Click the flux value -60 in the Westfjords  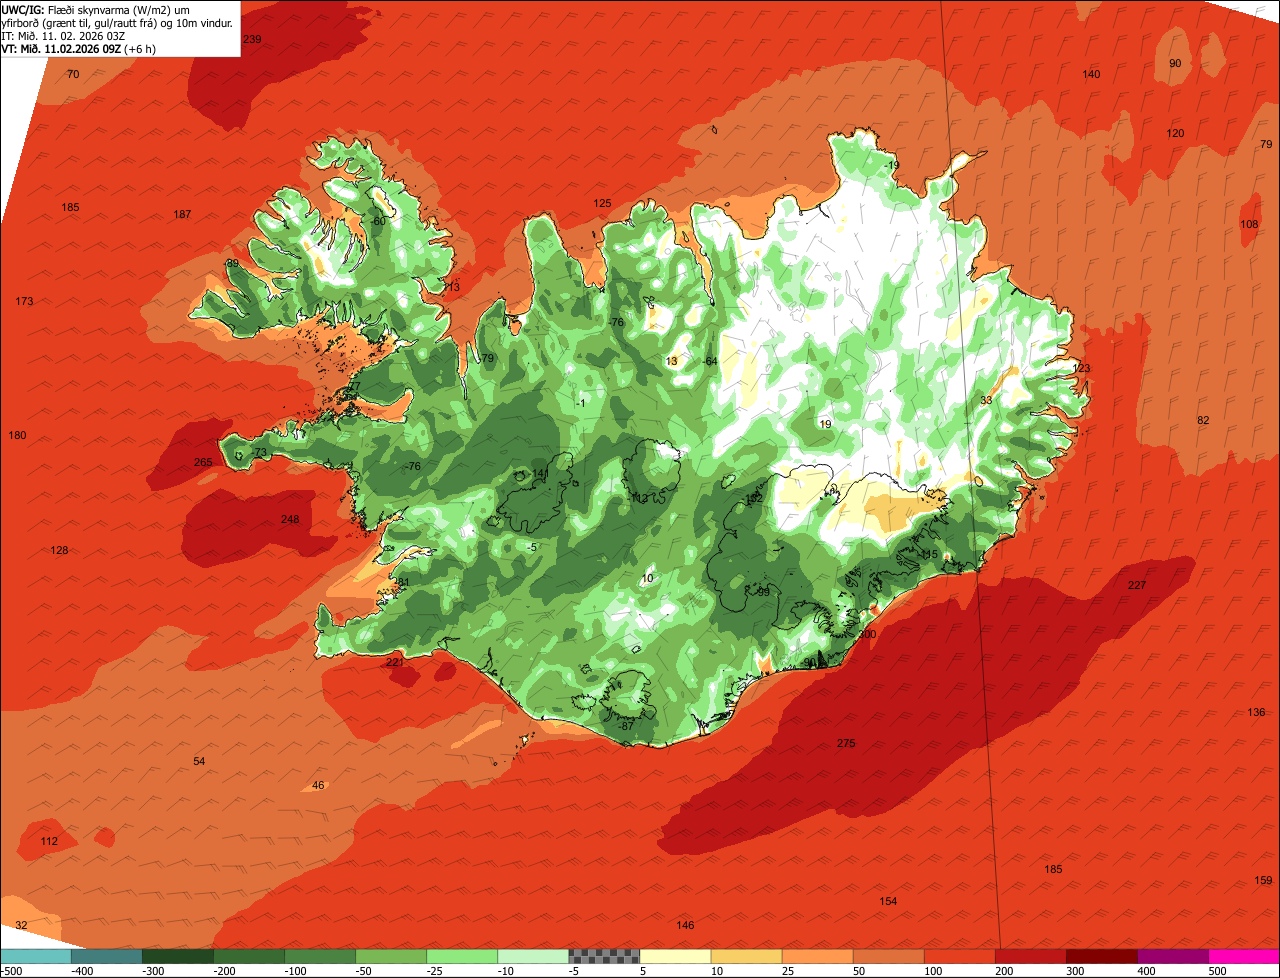point(376,221)
